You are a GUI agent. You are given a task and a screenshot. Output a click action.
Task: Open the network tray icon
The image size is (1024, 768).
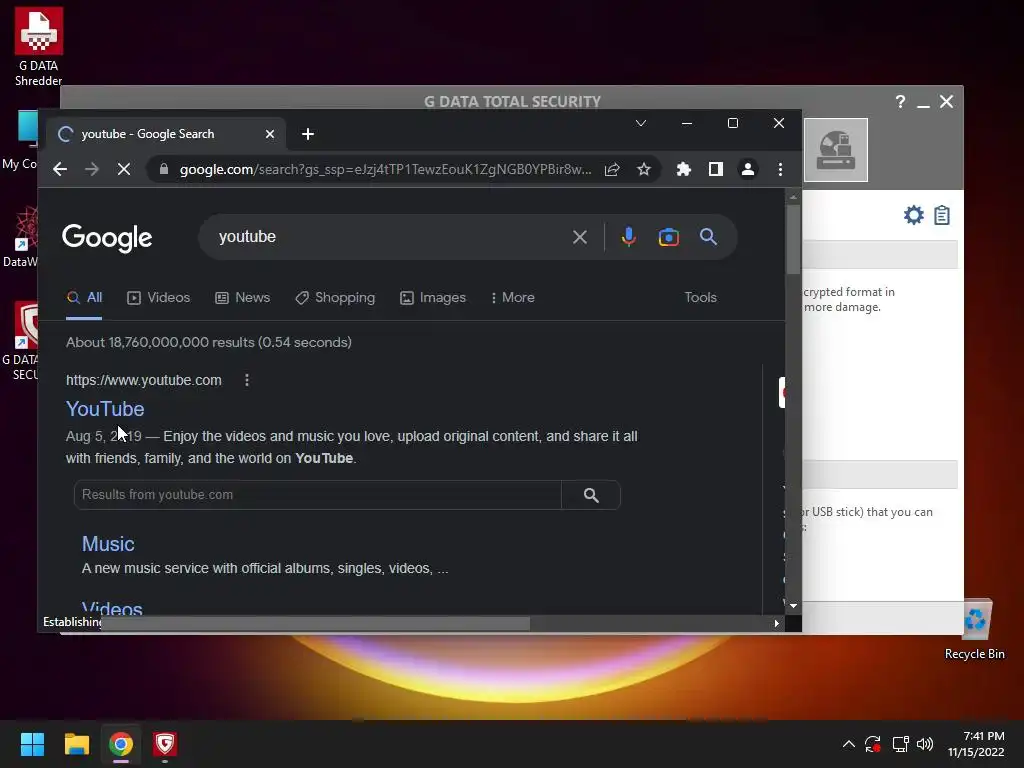click(901, 744)
